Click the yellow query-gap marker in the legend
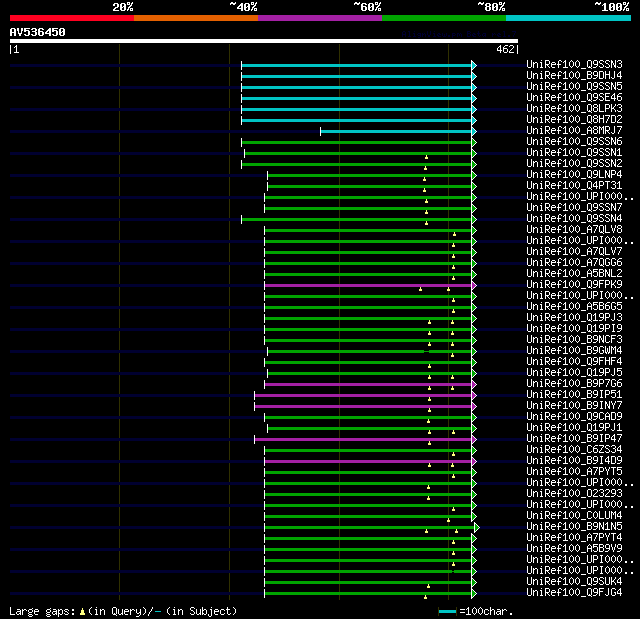 (x=82, y=612)
